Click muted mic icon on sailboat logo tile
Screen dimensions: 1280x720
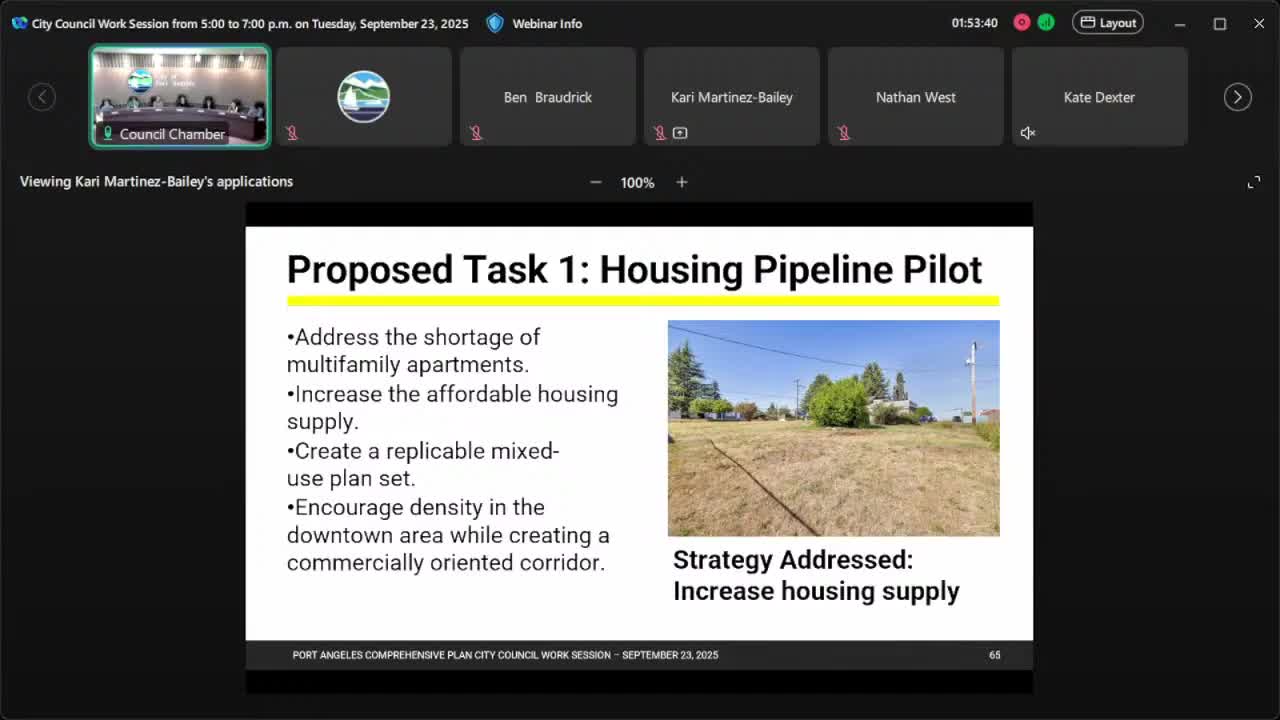tap(292, 133)
